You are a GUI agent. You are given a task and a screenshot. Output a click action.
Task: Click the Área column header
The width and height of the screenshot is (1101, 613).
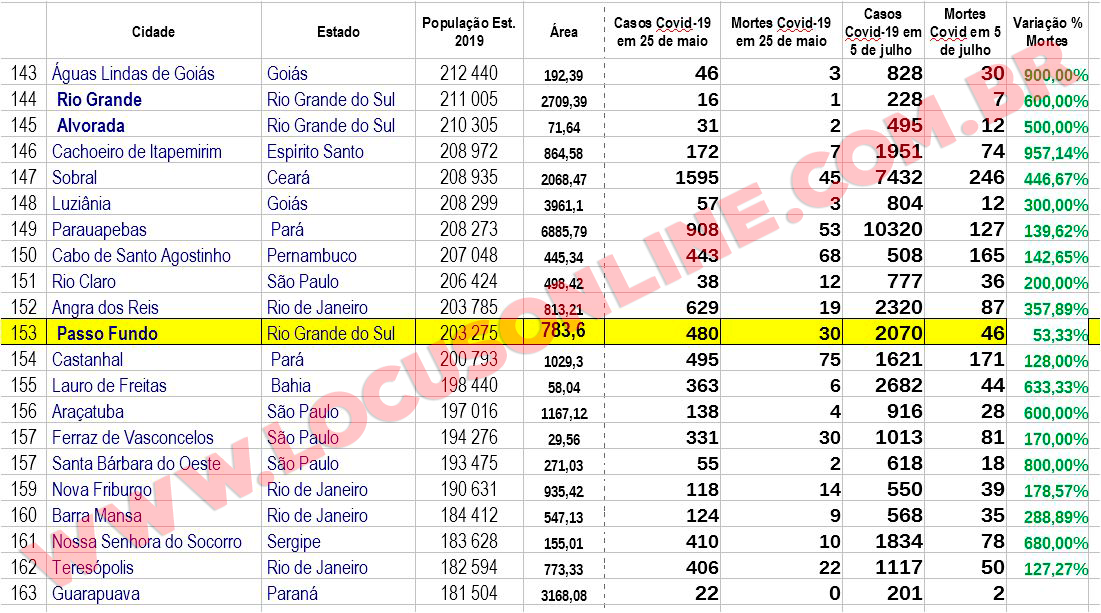(564, 32)
